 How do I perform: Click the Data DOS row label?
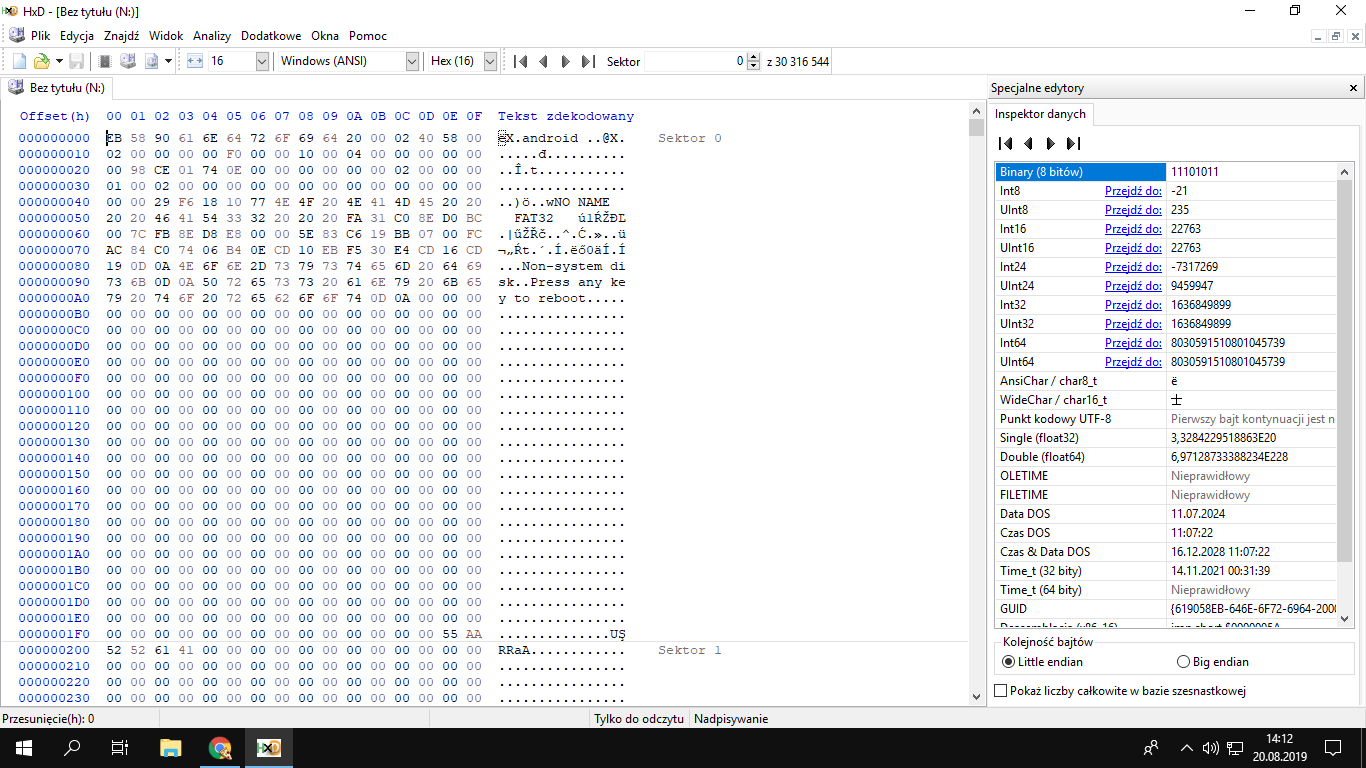1026,514
